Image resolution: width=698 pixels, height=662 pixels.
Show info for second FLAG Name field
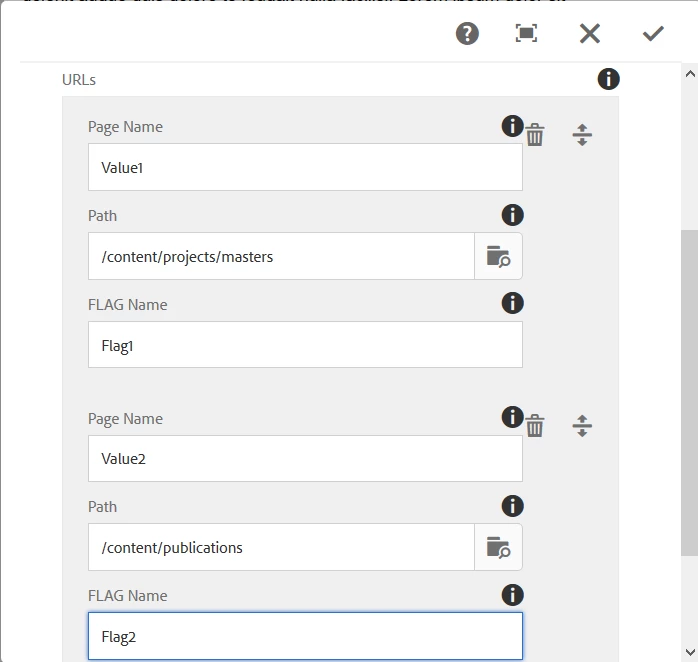(x=512, y=595)
